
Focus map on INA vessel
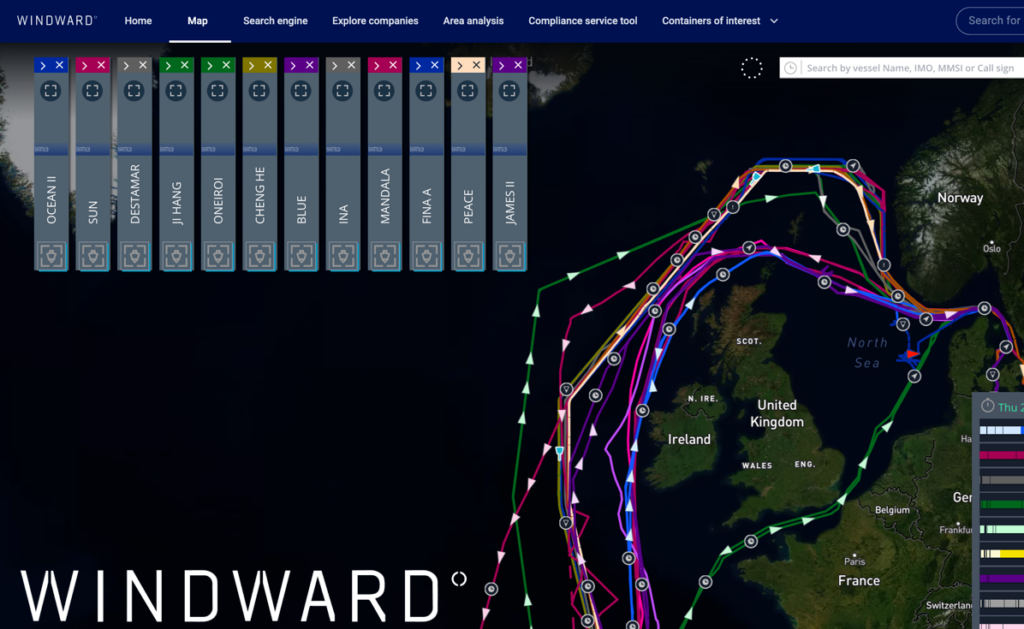pos(343,91)
